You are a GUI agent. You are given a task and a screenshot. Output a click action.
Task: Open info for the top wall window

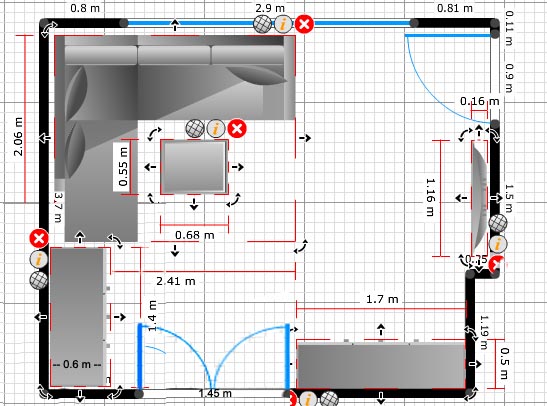283,24
